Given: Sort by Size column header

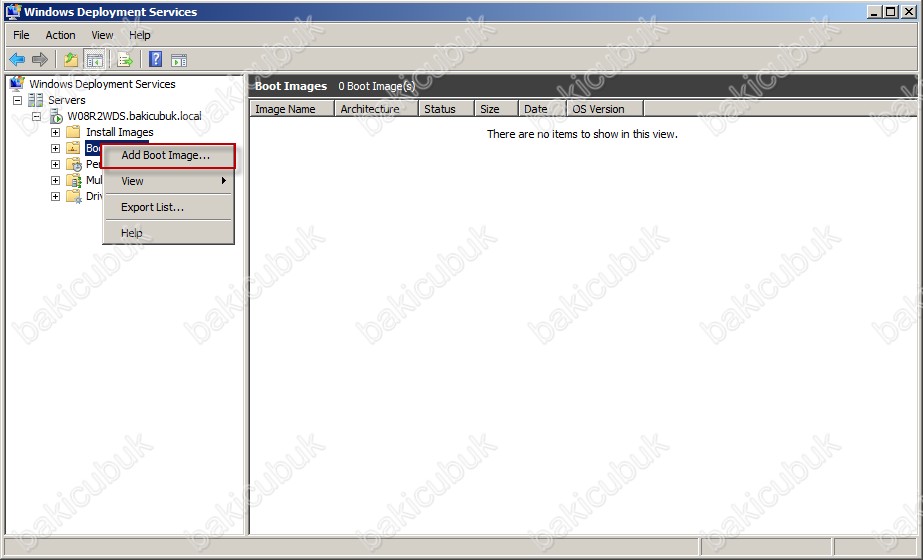Looking at the screenshot, I should [x=496, y=109].
